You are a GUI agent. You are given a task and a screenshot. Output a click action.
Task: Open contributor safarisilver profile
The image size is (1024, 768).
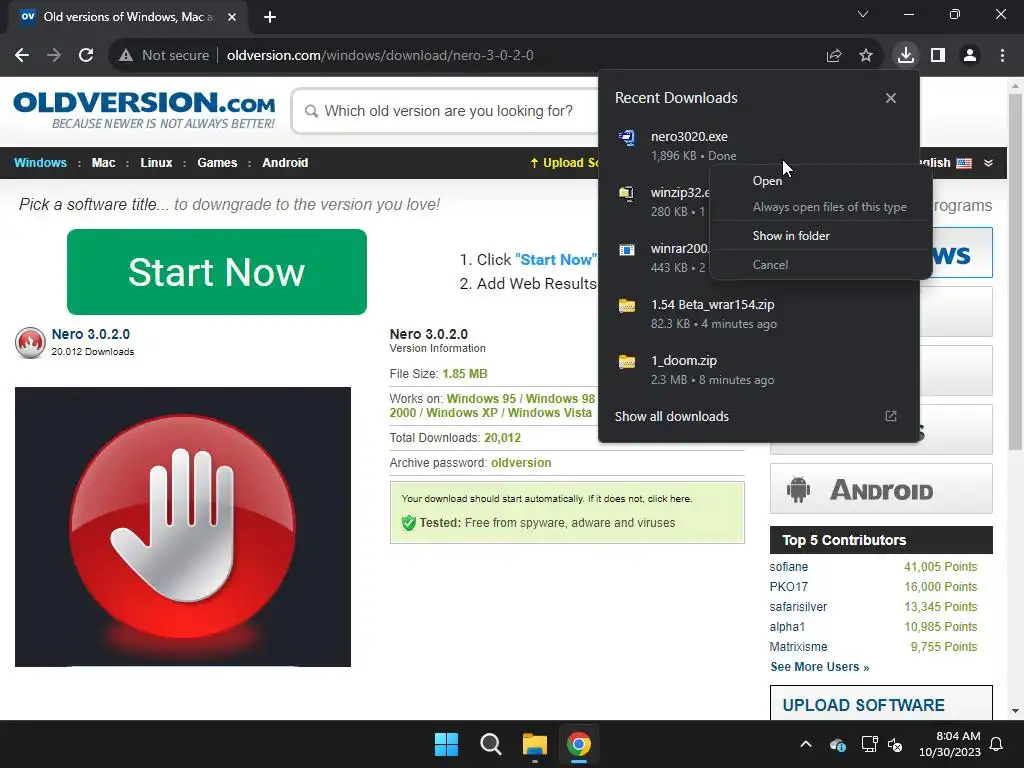(x=798, y=607)
